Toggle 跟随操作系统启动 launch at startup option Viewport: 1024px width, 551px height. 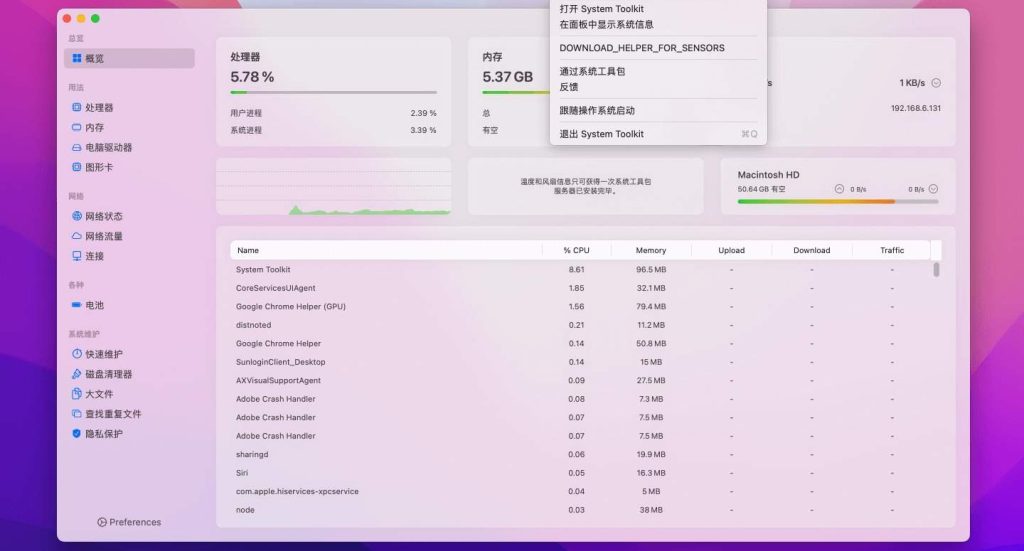[597, 111]
